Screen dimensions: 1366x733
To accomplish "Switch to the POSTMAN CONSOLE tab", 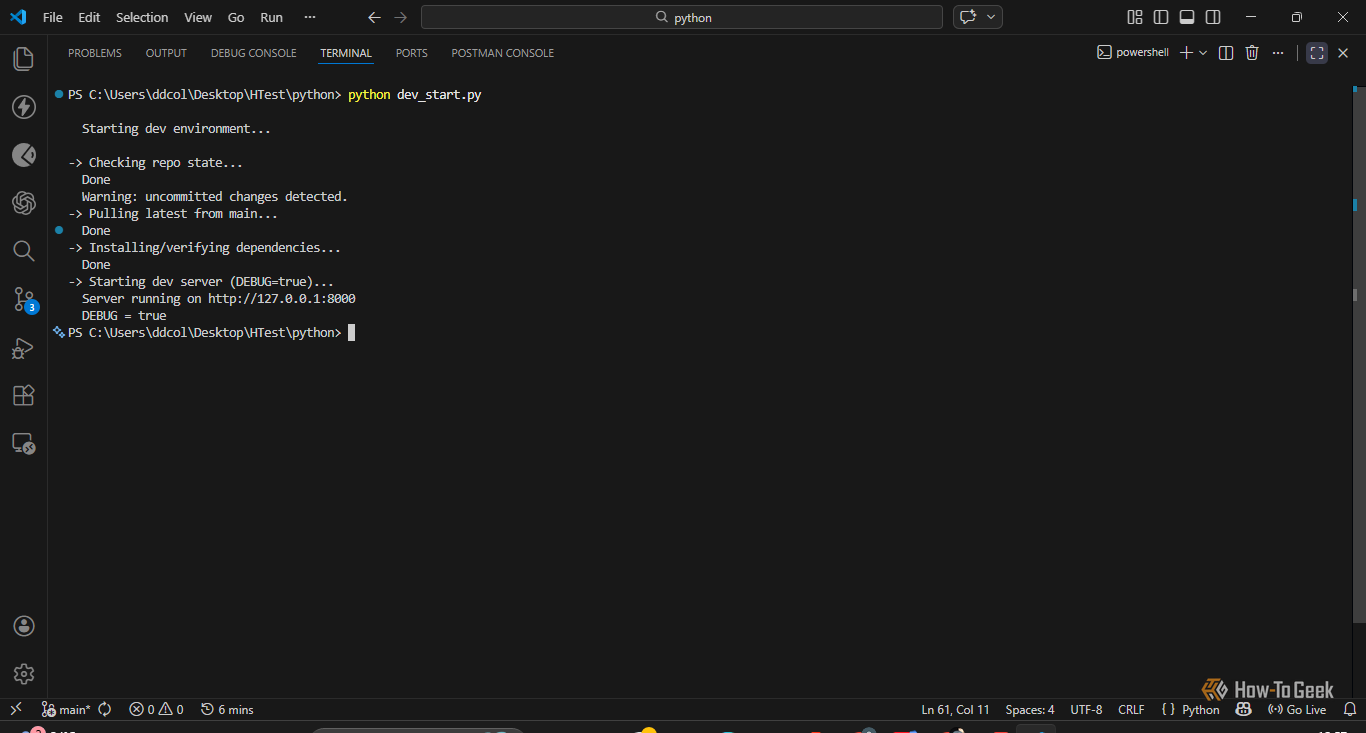I will pos(503,53).
